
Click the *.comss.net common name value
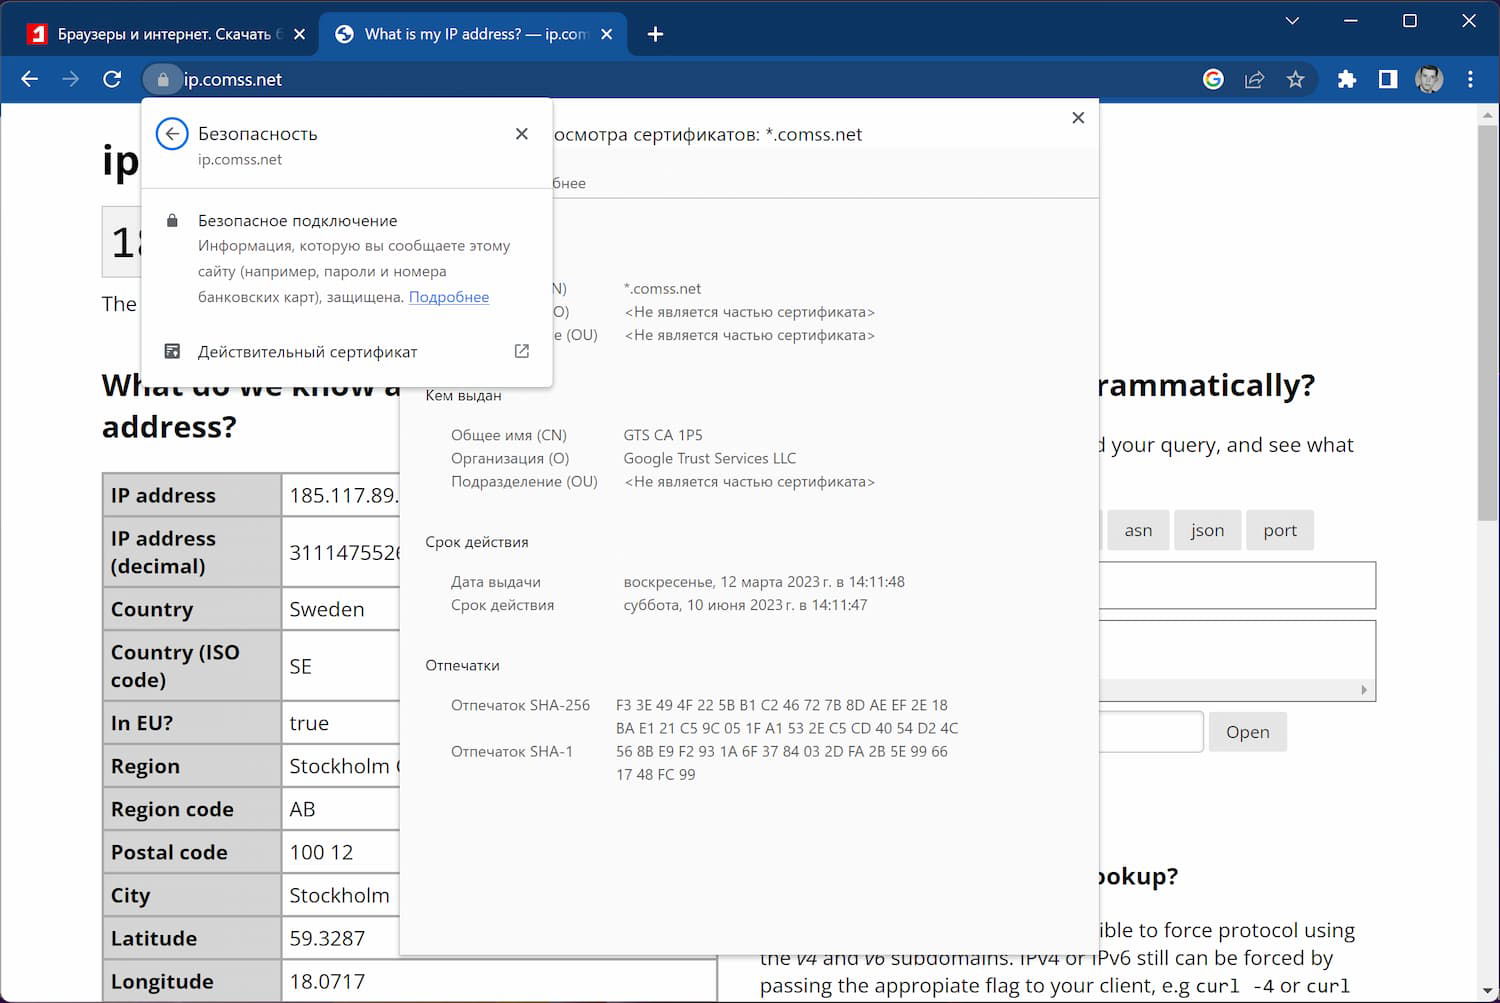[x=662, y=289]
